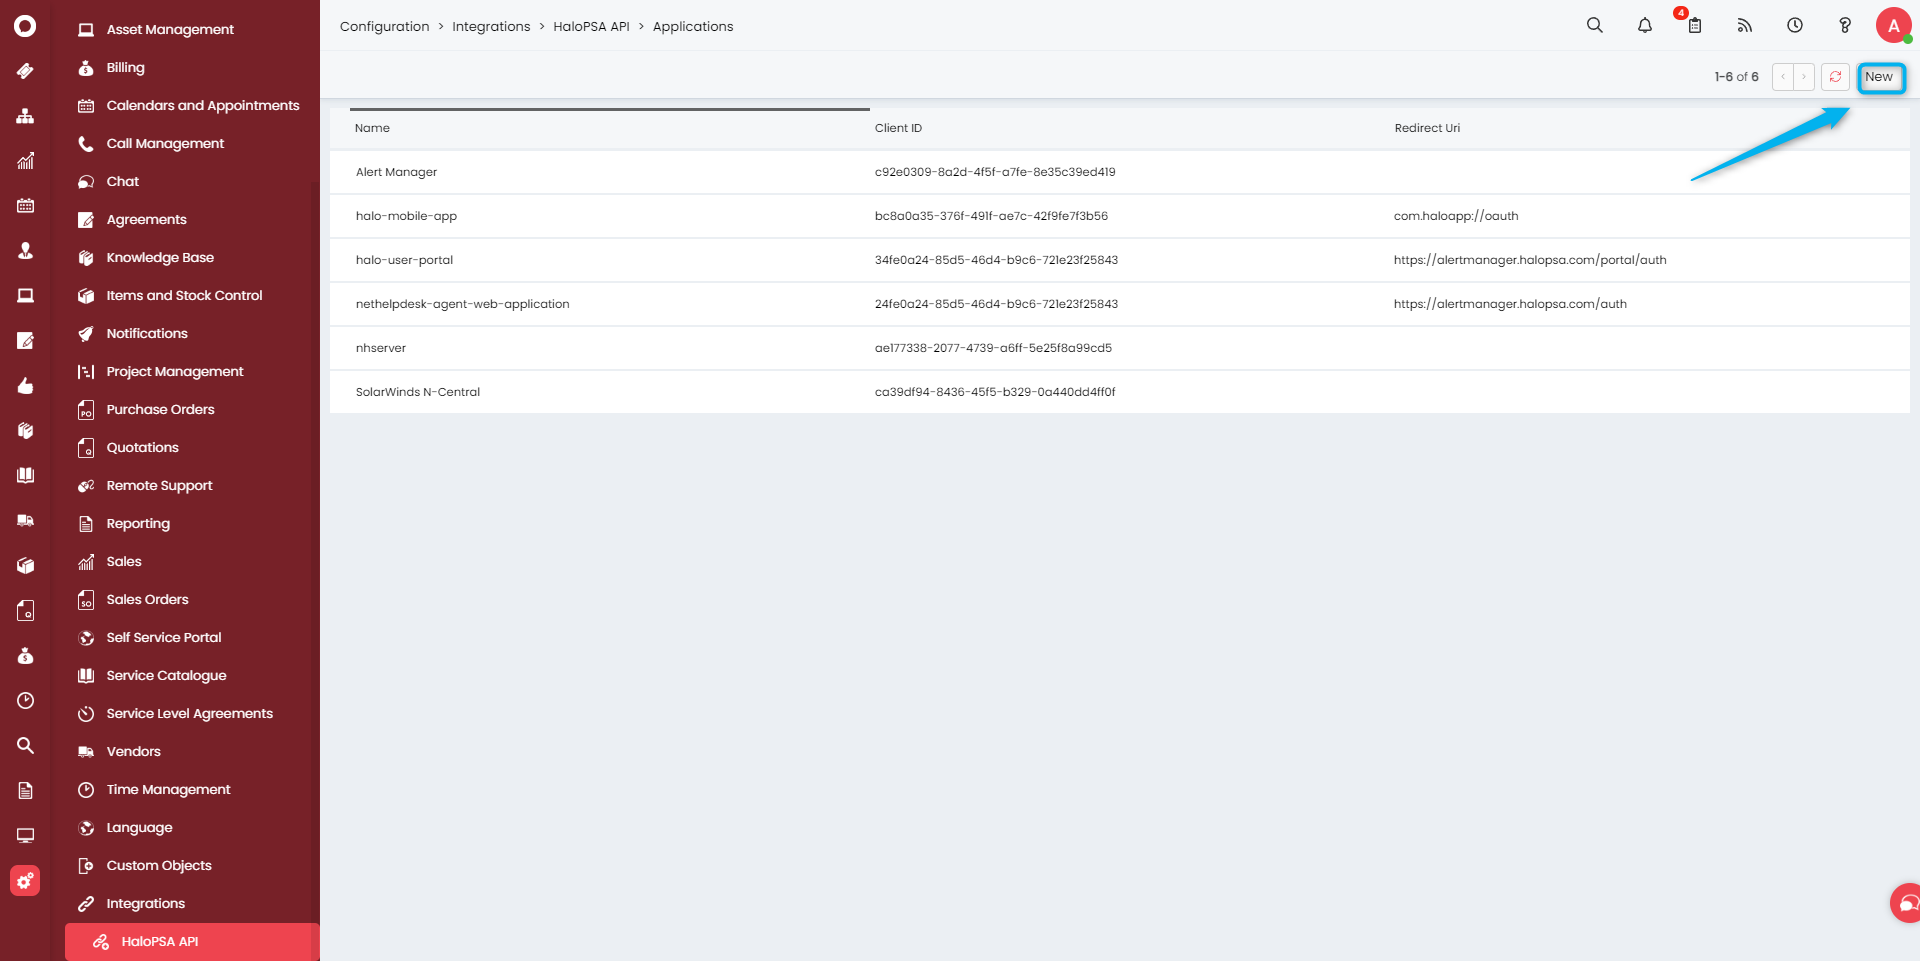Open the thumbs-up icon in left rail

click(25, 386)
